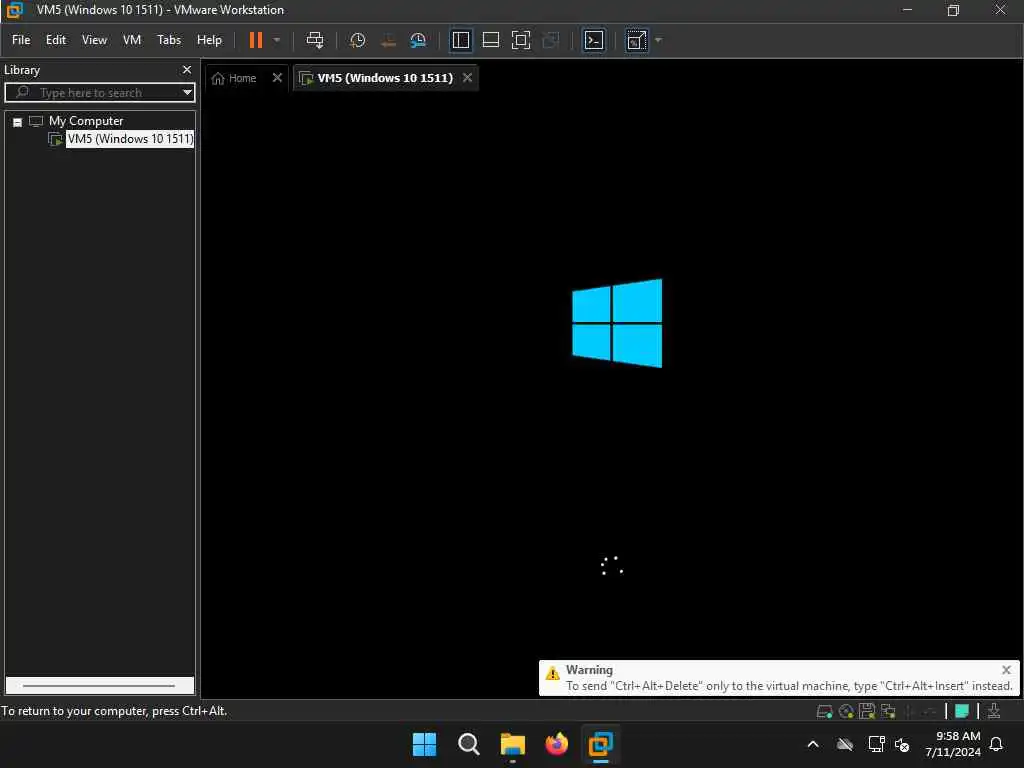
Task: Close the VM5 (Windows 10 1511) tab
Action: point(468,78)
